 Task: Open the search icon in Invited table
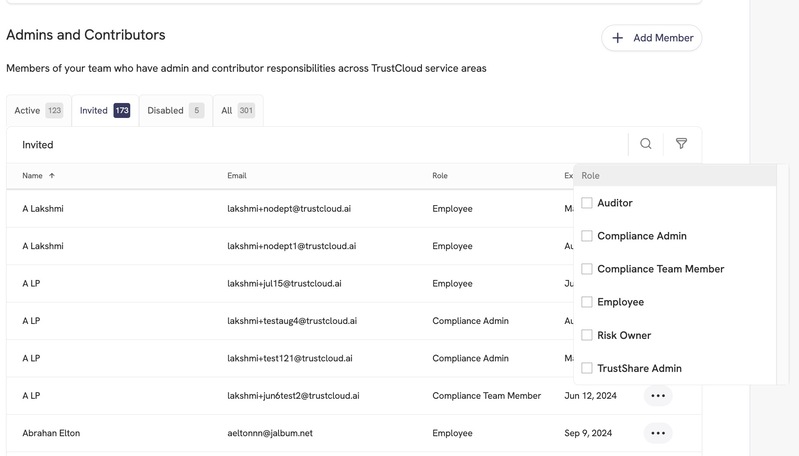pyautogui.click(x=646, y=144)
